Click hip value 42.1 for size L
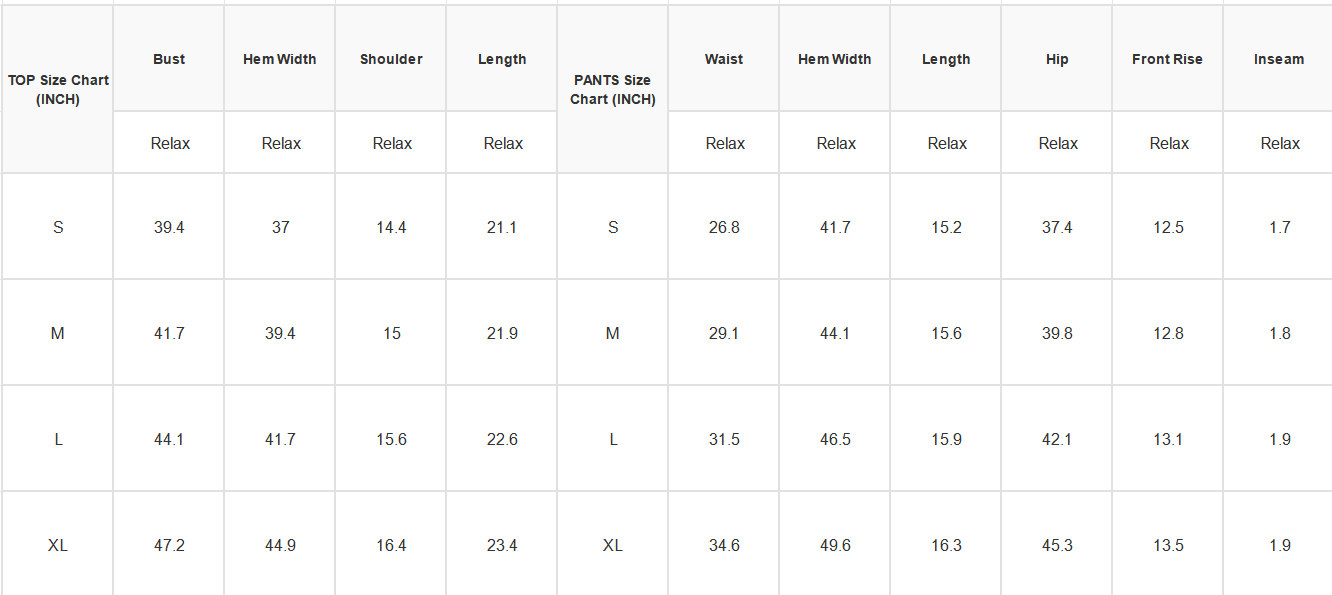 point(1057,439)
